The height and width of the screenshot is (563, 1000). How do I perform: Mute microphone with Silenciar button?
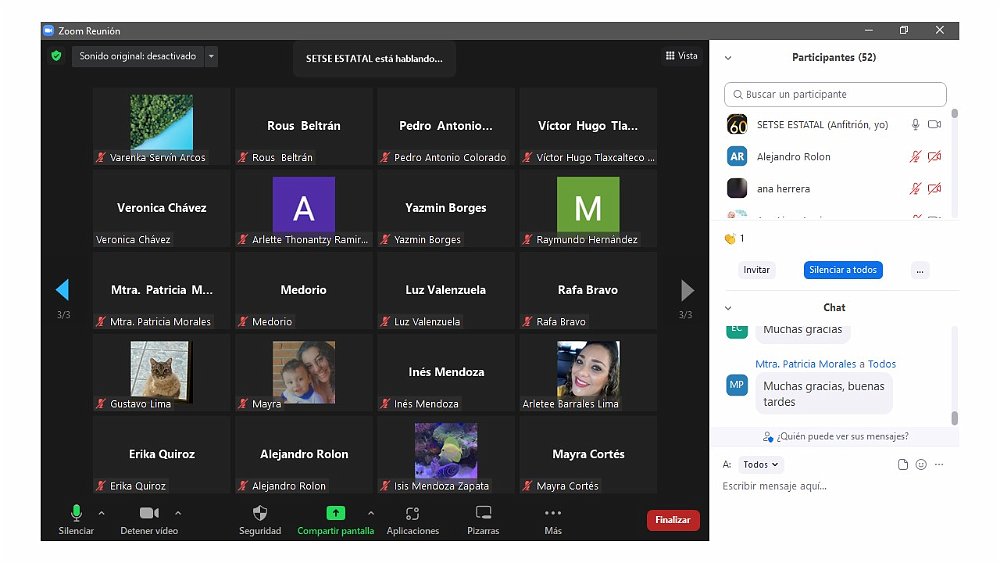(x=76, y=513)
